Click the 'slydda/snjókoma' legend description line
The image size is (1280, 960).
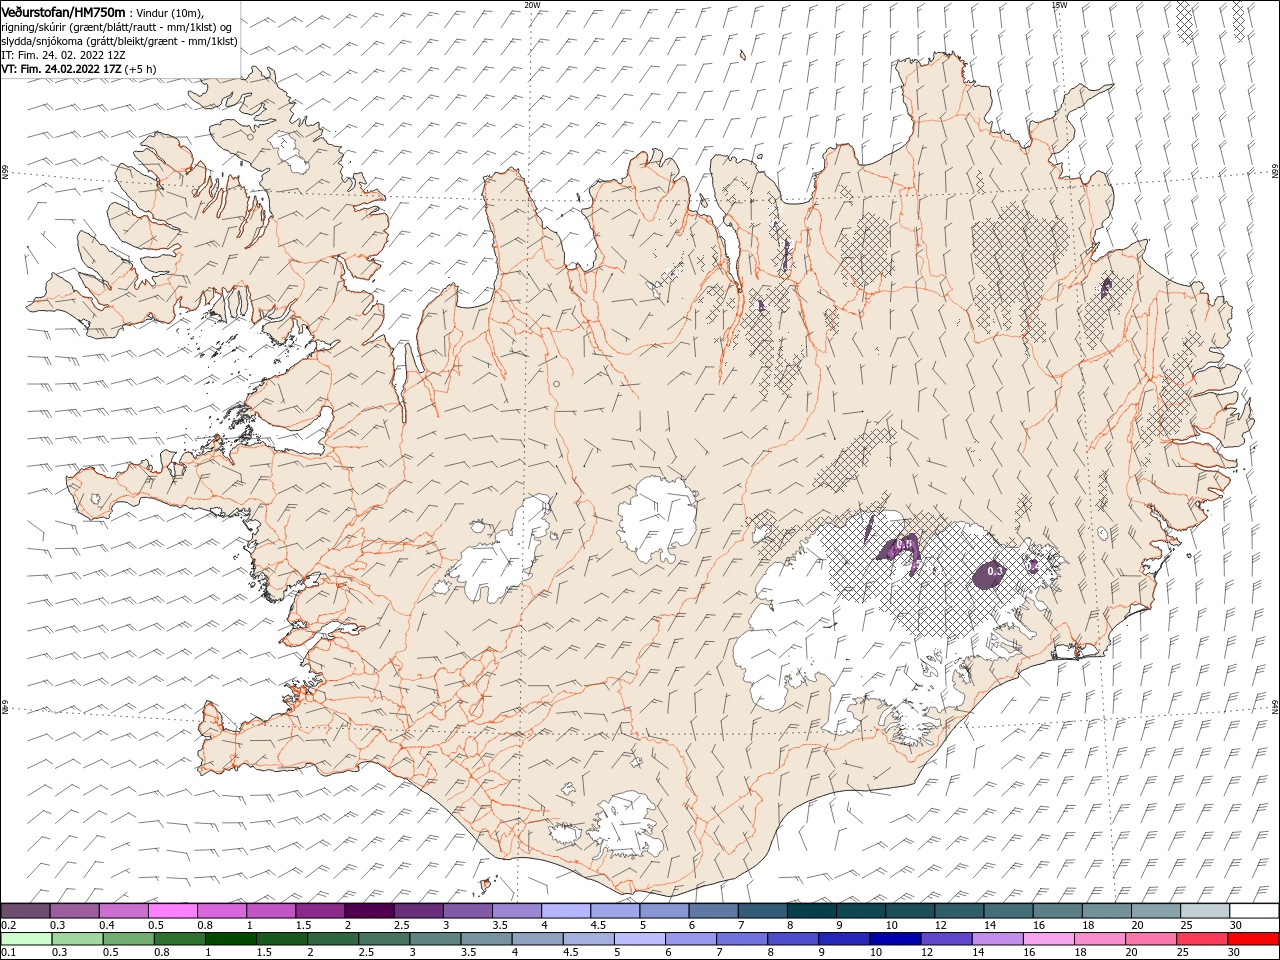[119, 41]
